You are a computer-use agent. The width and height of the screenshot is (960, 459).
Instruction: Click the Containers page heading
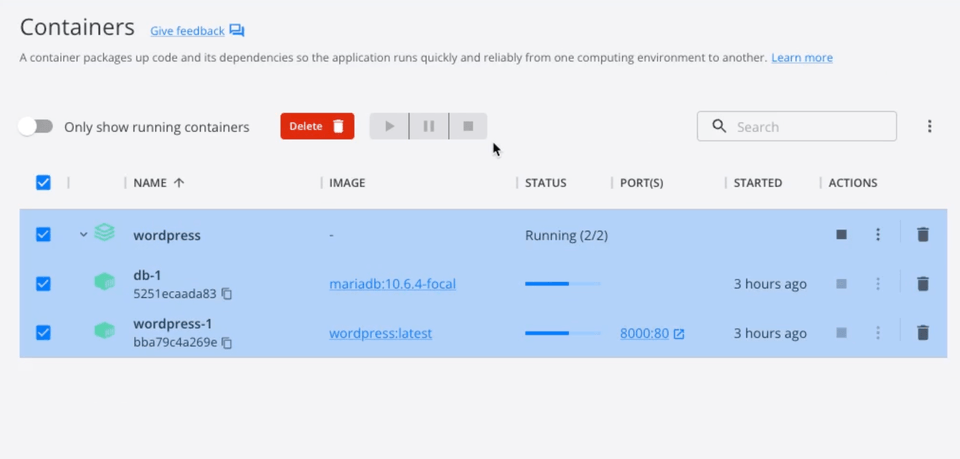tap(77, 28)
